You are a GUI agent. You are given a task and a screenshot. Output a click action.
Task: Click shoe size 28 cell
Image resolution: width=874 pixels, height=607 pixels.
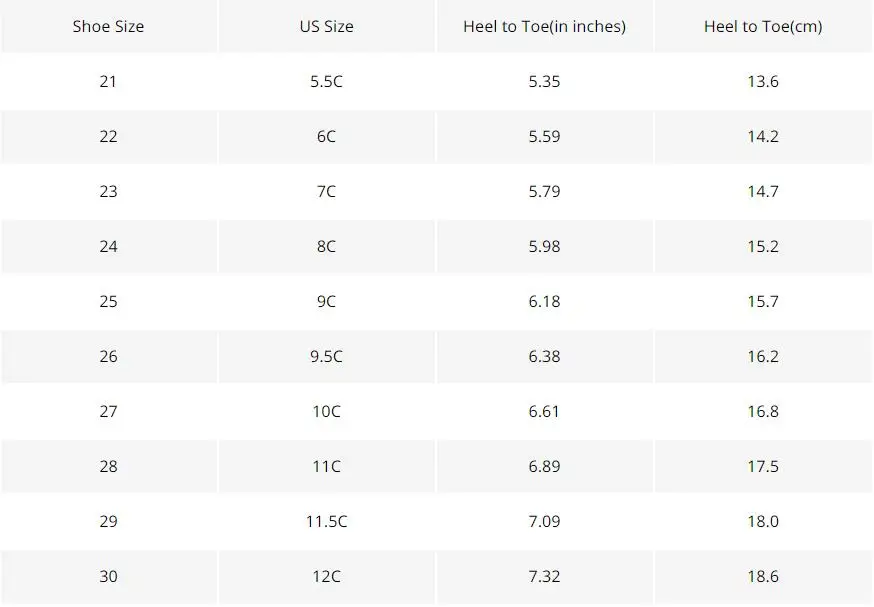point(108,467)
